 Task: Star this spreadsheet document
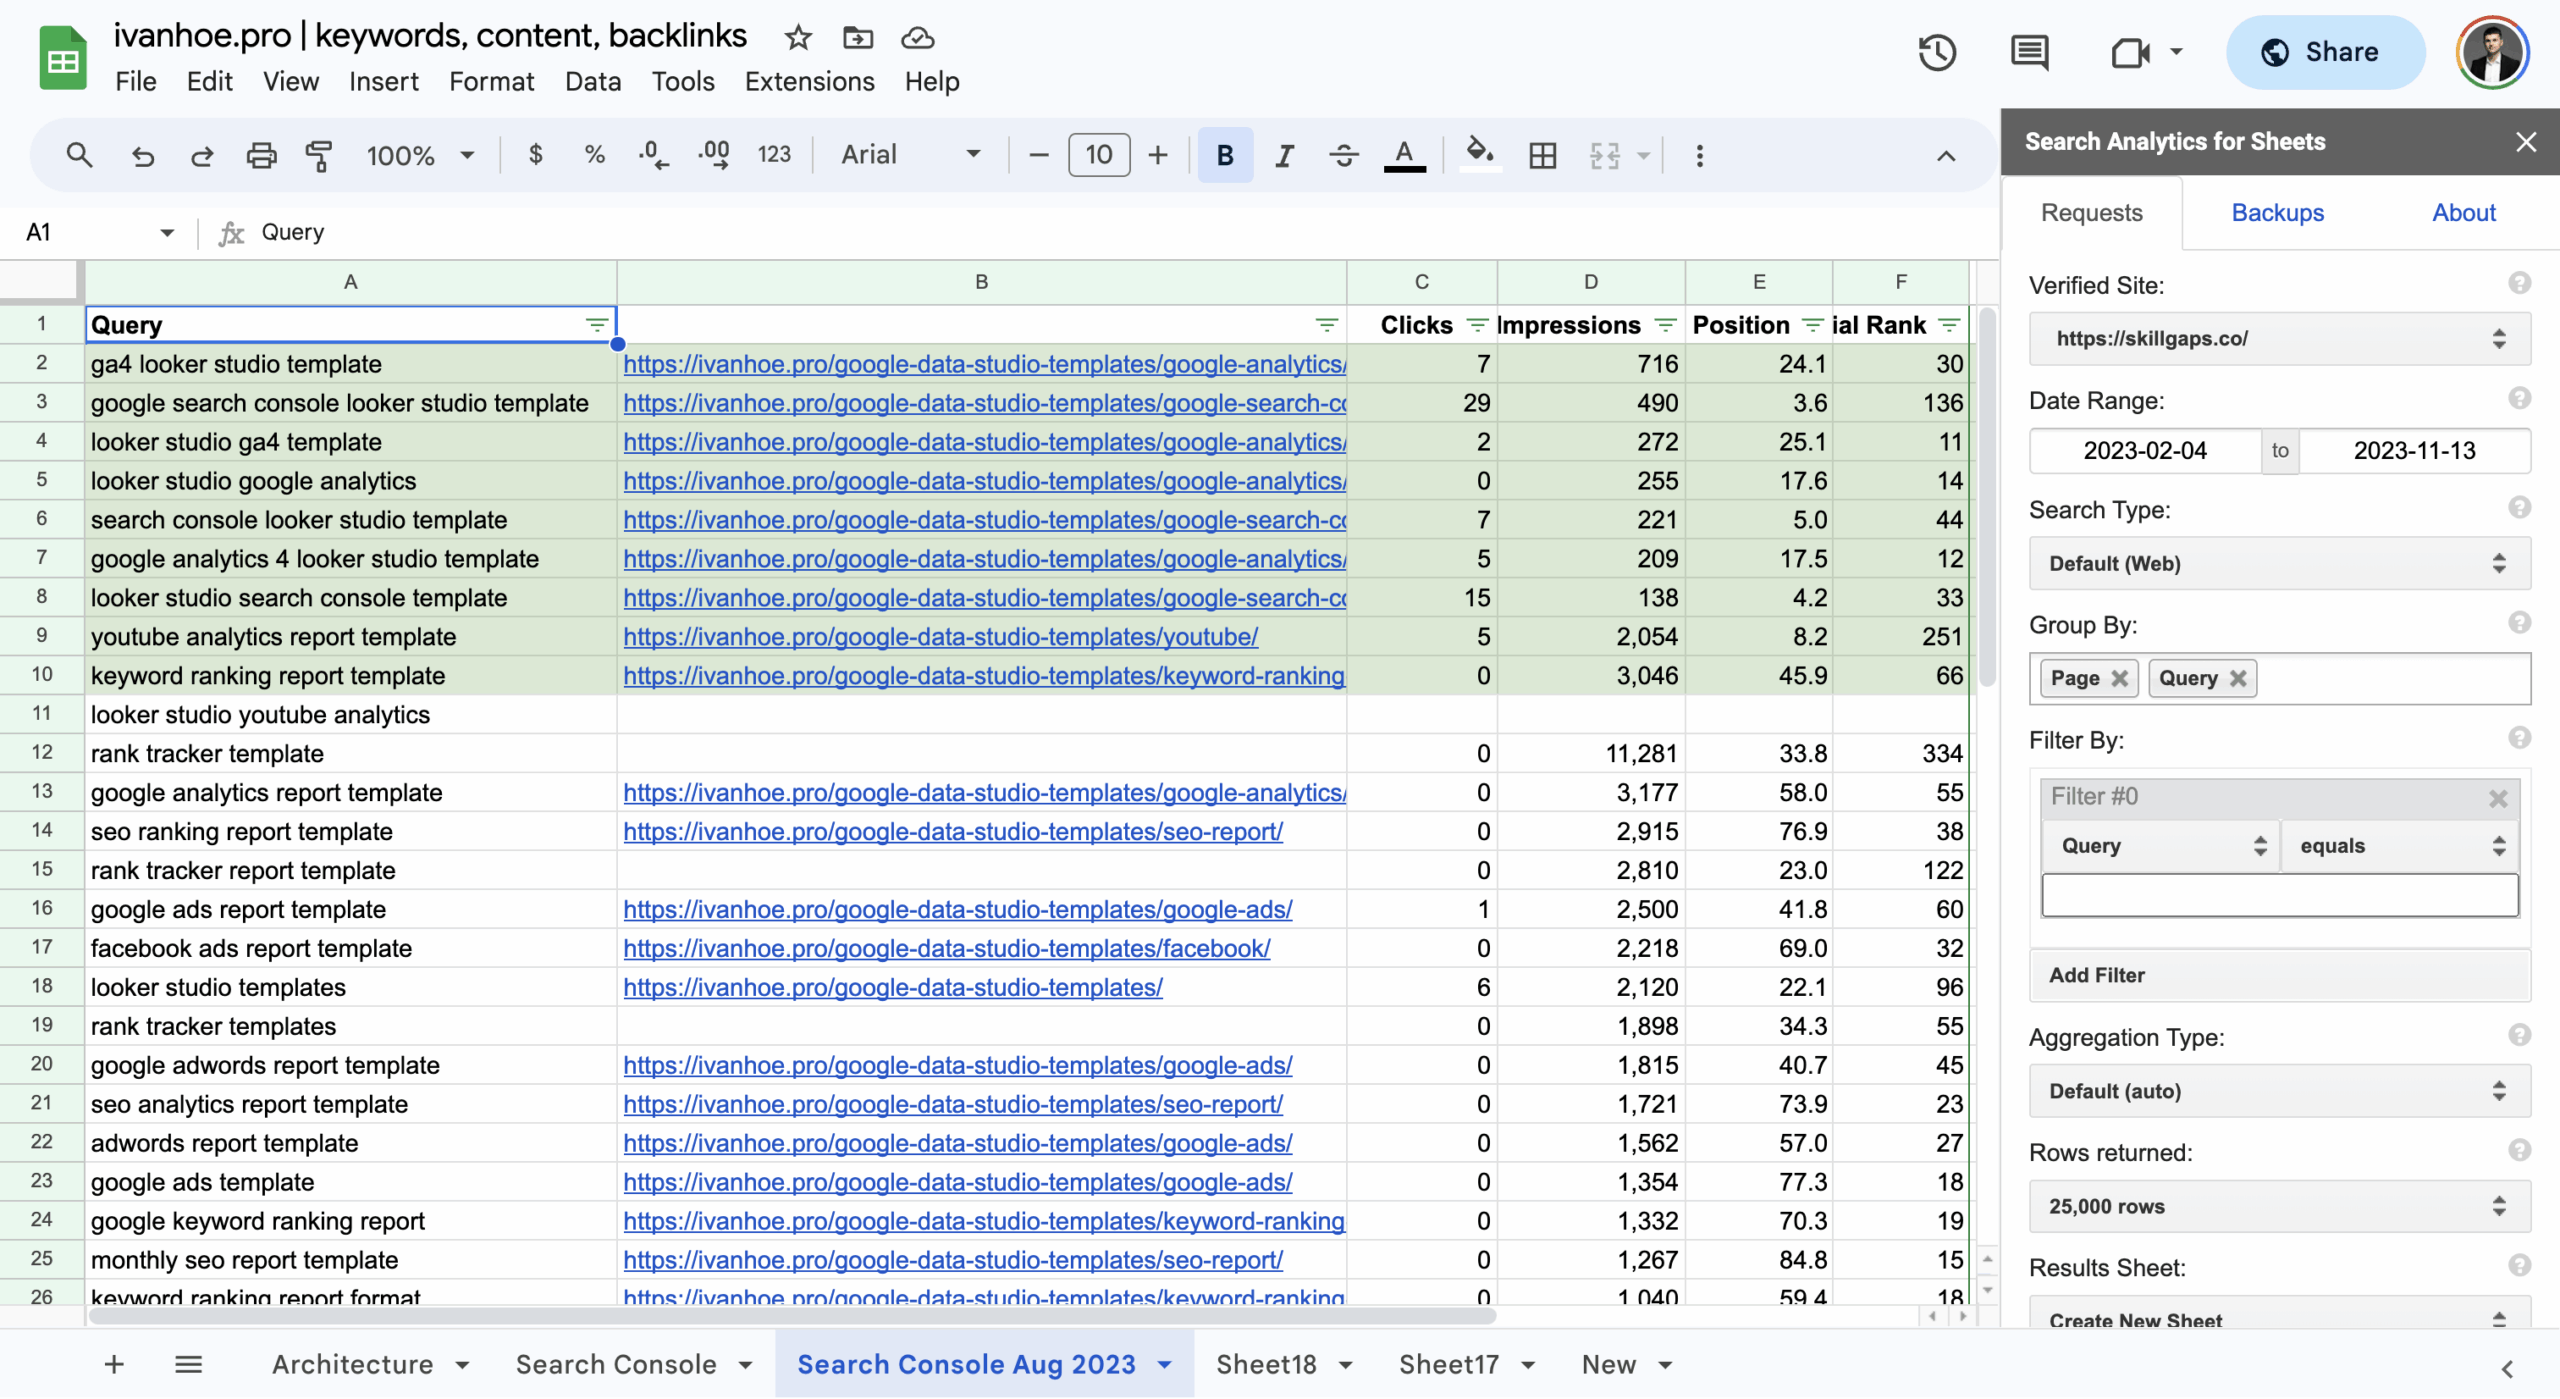point(797,37)
